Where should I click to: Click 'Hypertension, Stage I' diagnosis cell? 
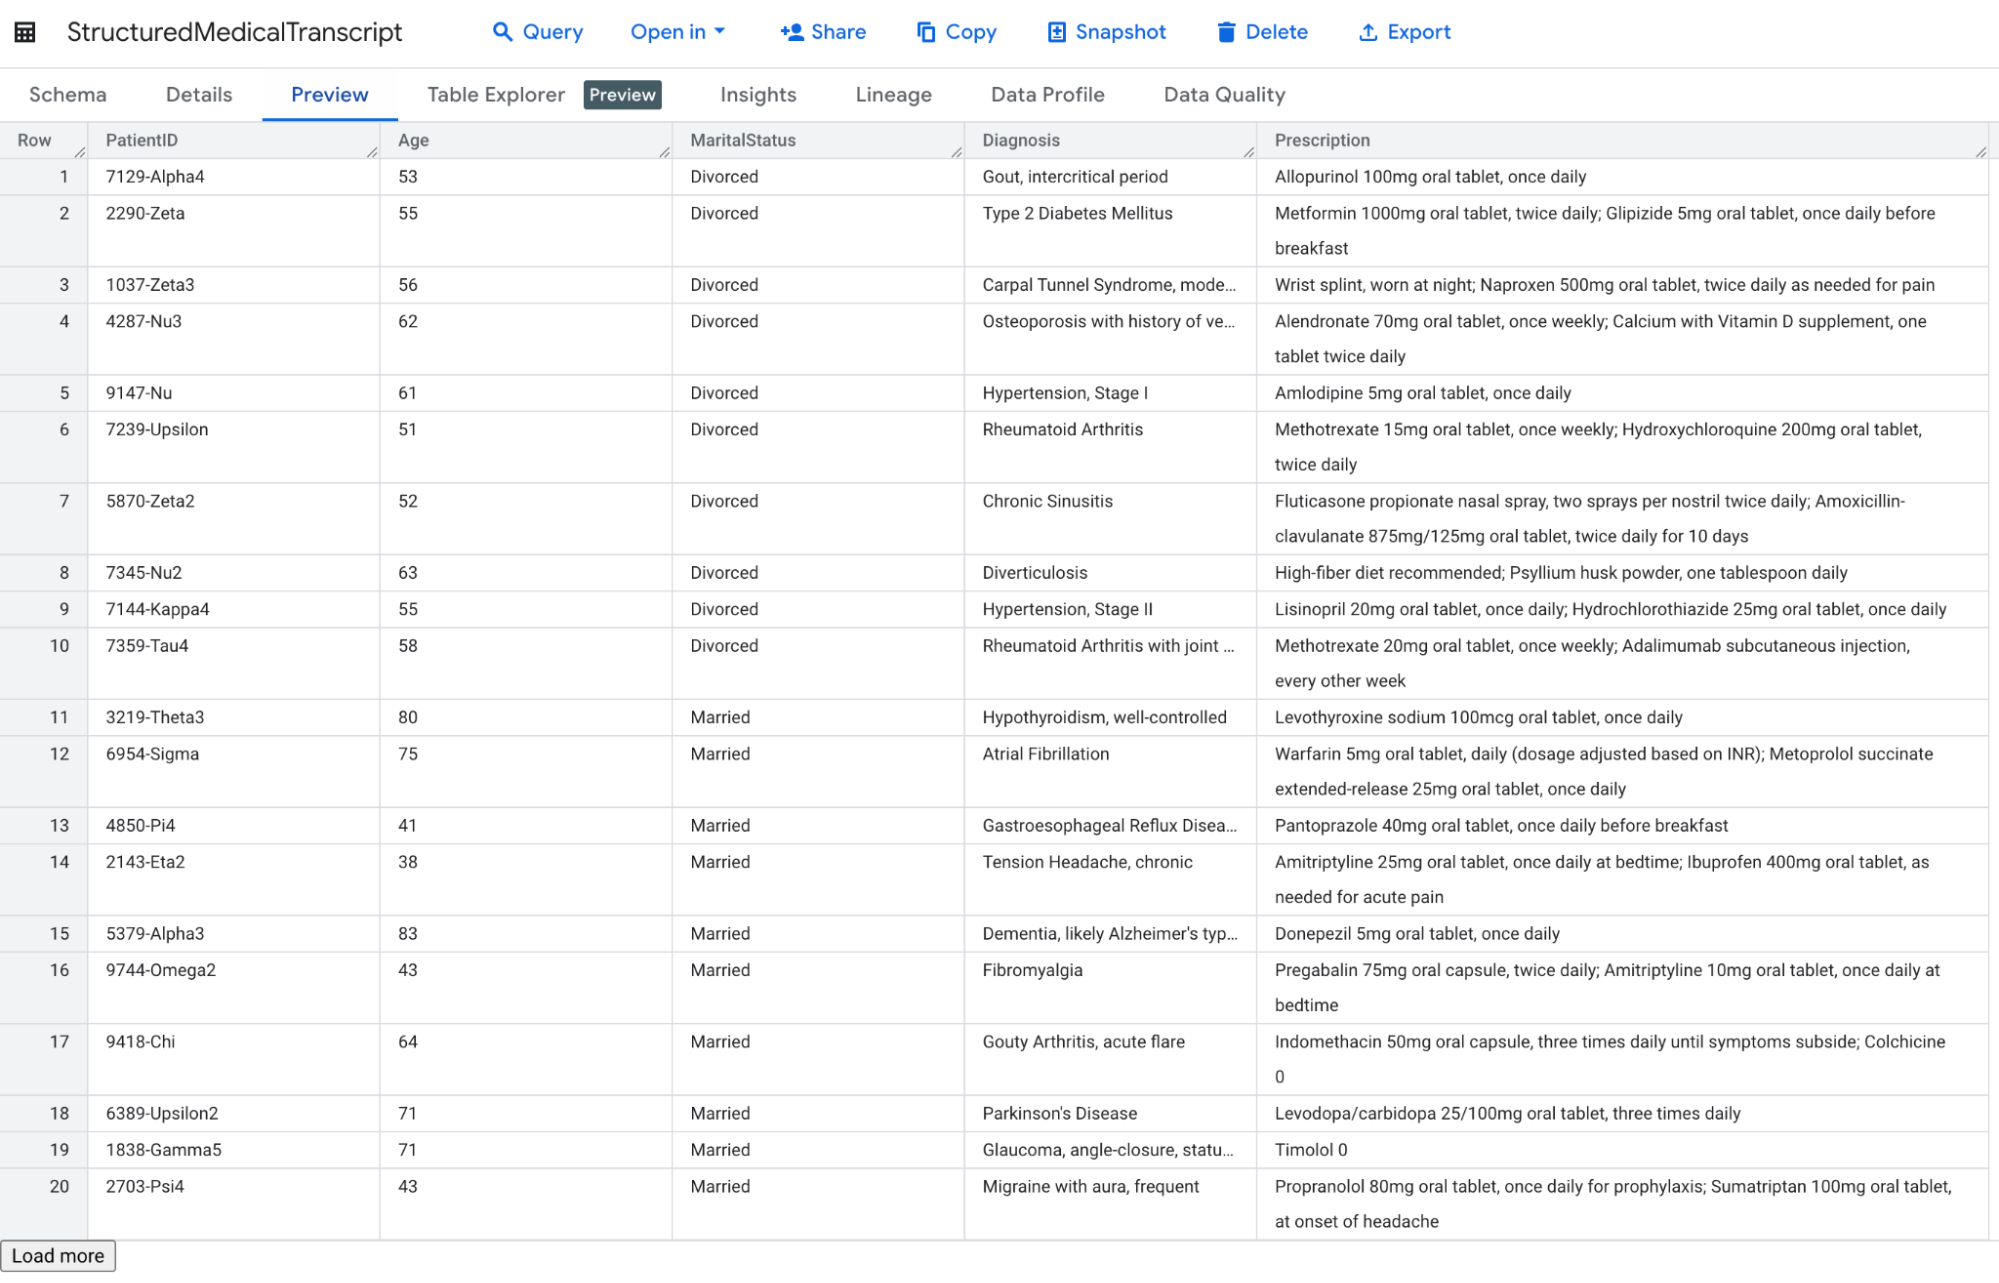[x=1110, y=393]
